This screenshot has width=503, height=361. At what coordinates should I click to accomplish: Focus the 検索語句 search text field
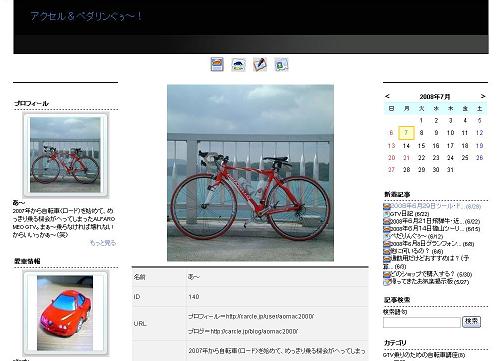point(422,322)
